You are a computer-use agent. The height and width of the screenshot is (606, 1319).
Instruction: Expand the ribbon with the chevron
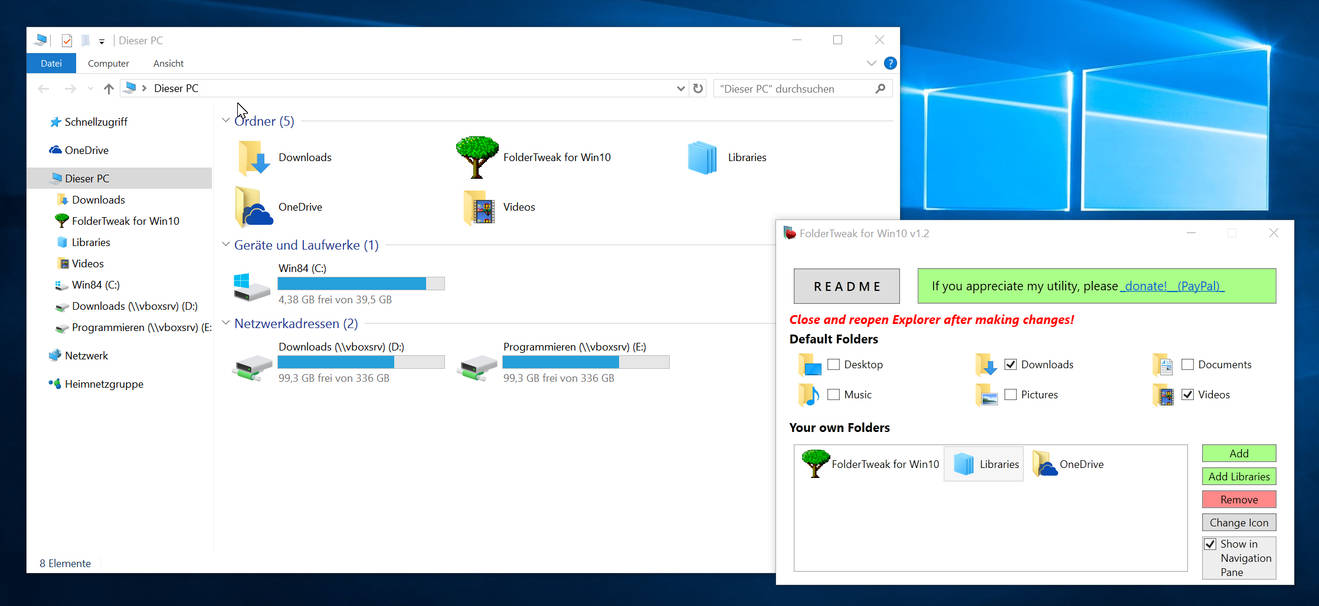pyautogui.click(x=871, y=63)
